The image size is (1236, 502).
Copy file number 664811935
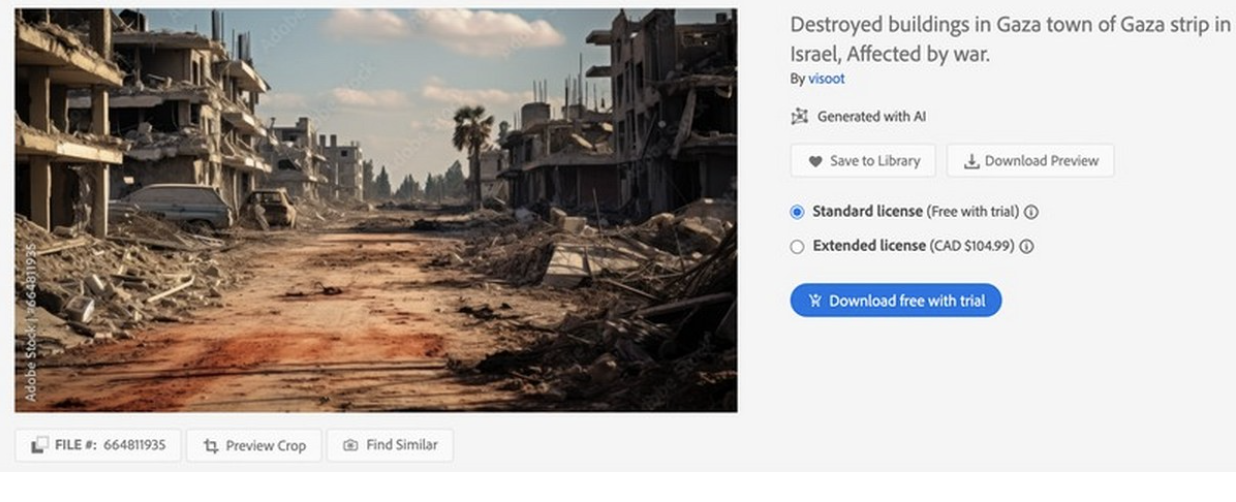click(x=134, y=445)
